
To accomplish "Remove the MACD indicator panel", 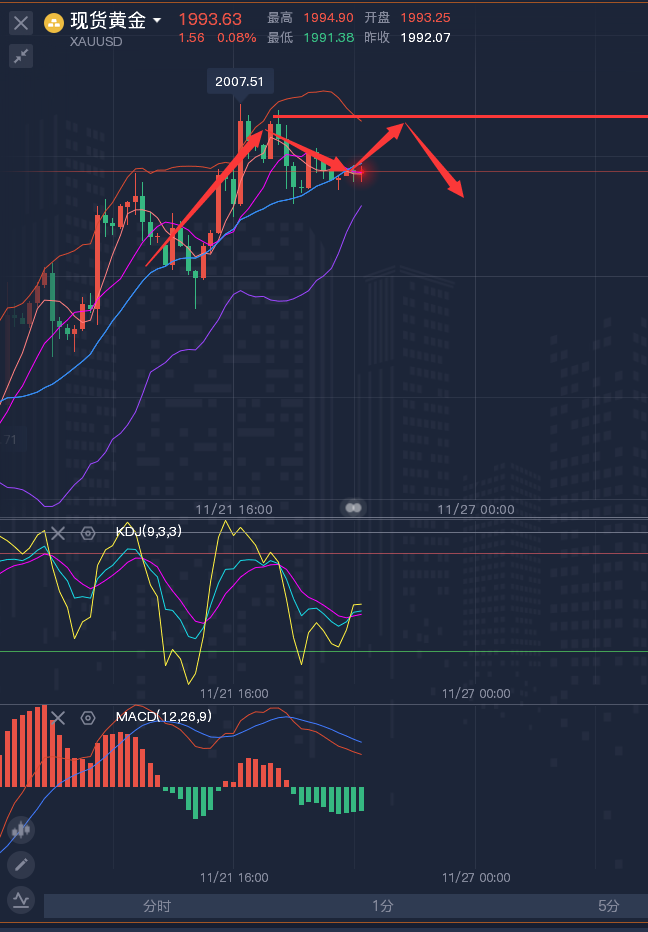I will 58,717.
